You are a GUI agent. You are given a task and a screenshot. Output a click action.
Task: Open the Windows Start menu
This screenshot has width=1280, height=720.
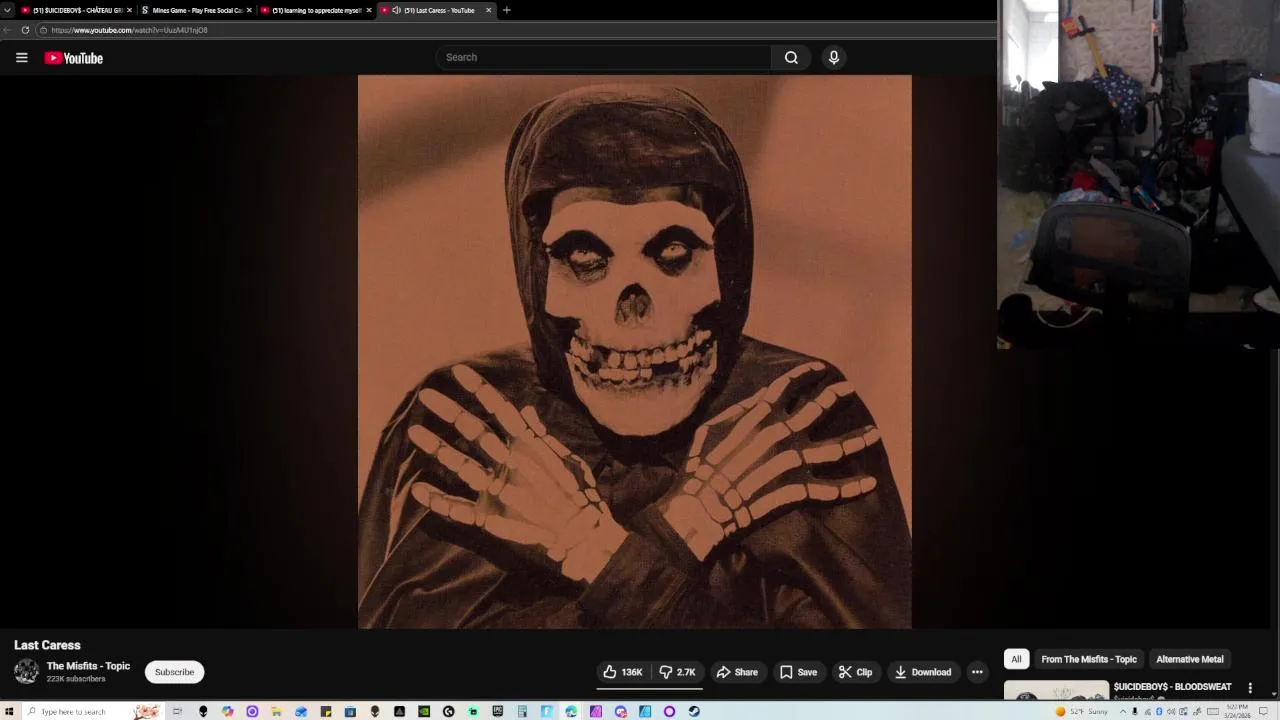pyautogui.click(x=8, y=711)
